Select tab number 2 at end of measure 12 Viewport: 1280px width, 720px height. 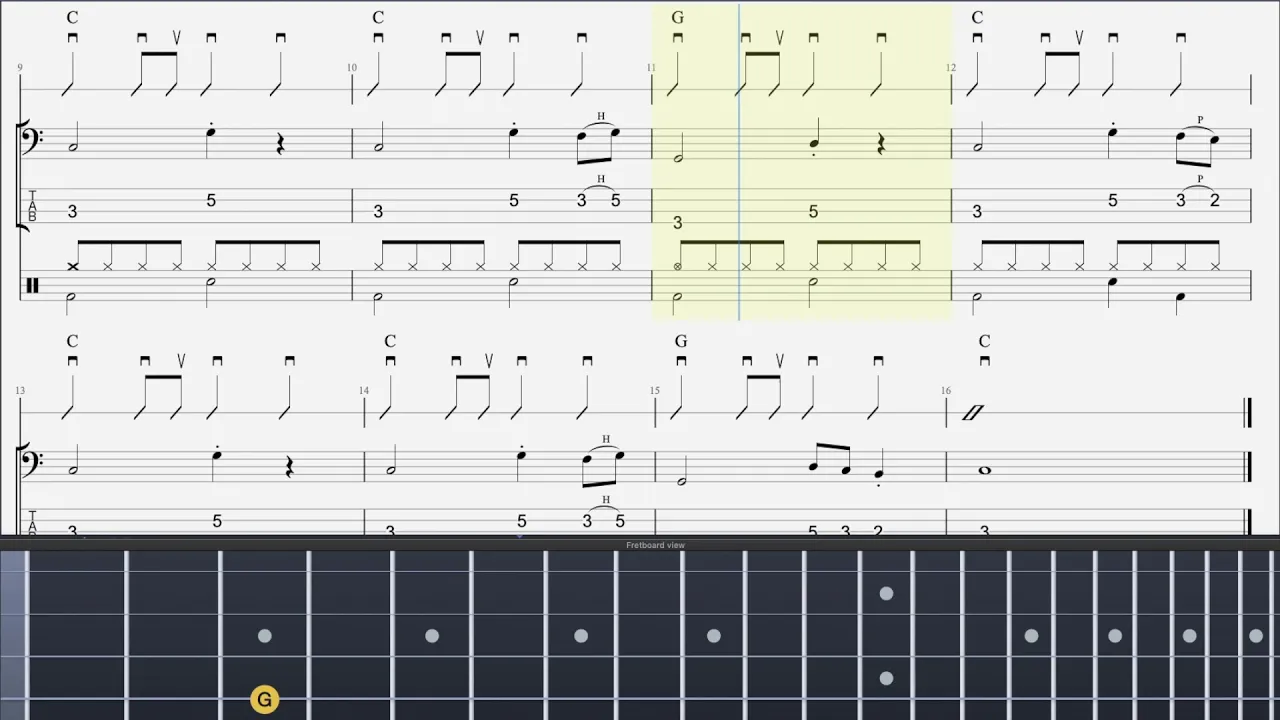[1214, 200]
